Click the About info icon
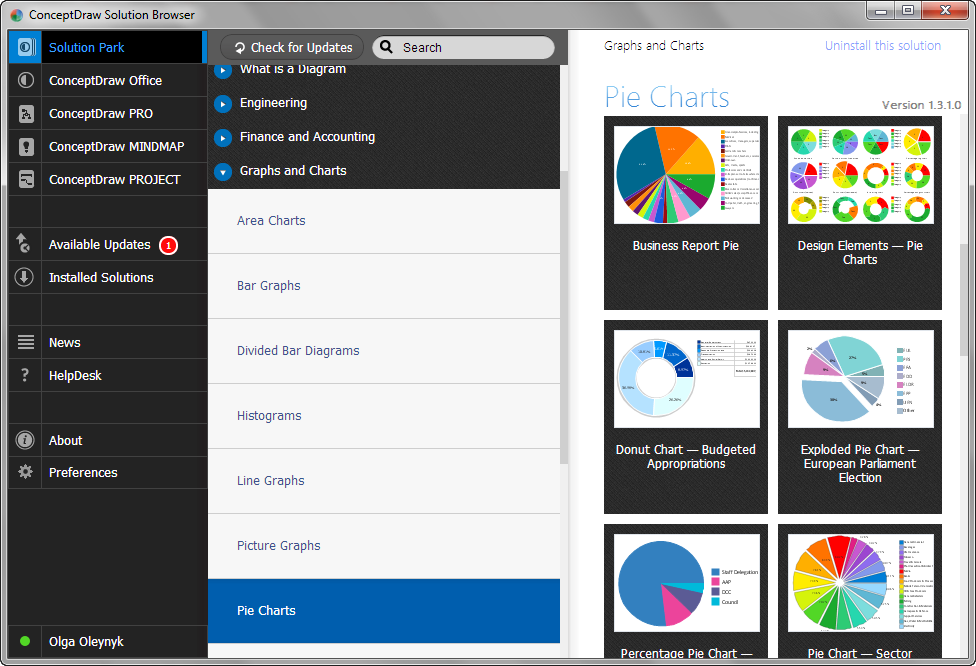The image size is (976, 666). (x=25, y=440)
